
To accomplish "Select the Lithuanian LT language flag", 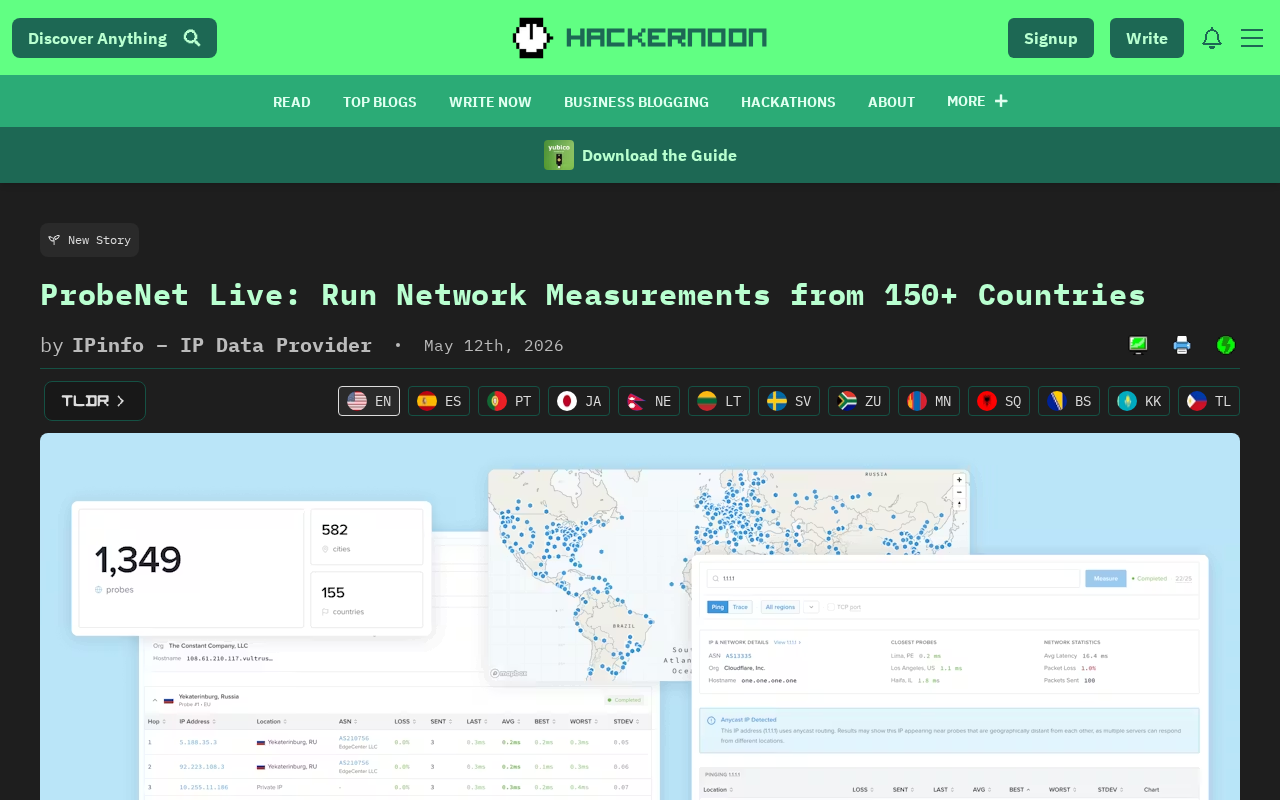I will pos(719,401).
